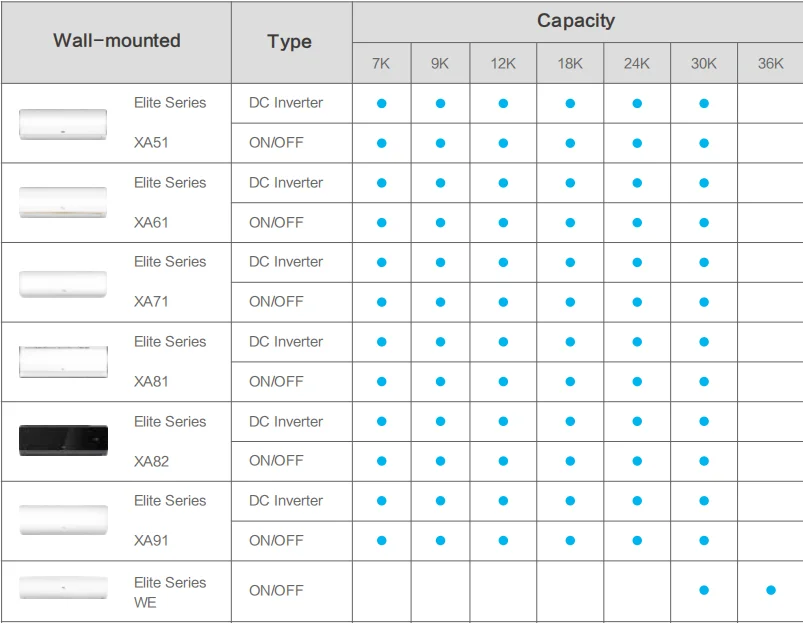Click the Elite Series WE unit image
803x623 pixels.
pyautogui.click(x=63, y=587)
